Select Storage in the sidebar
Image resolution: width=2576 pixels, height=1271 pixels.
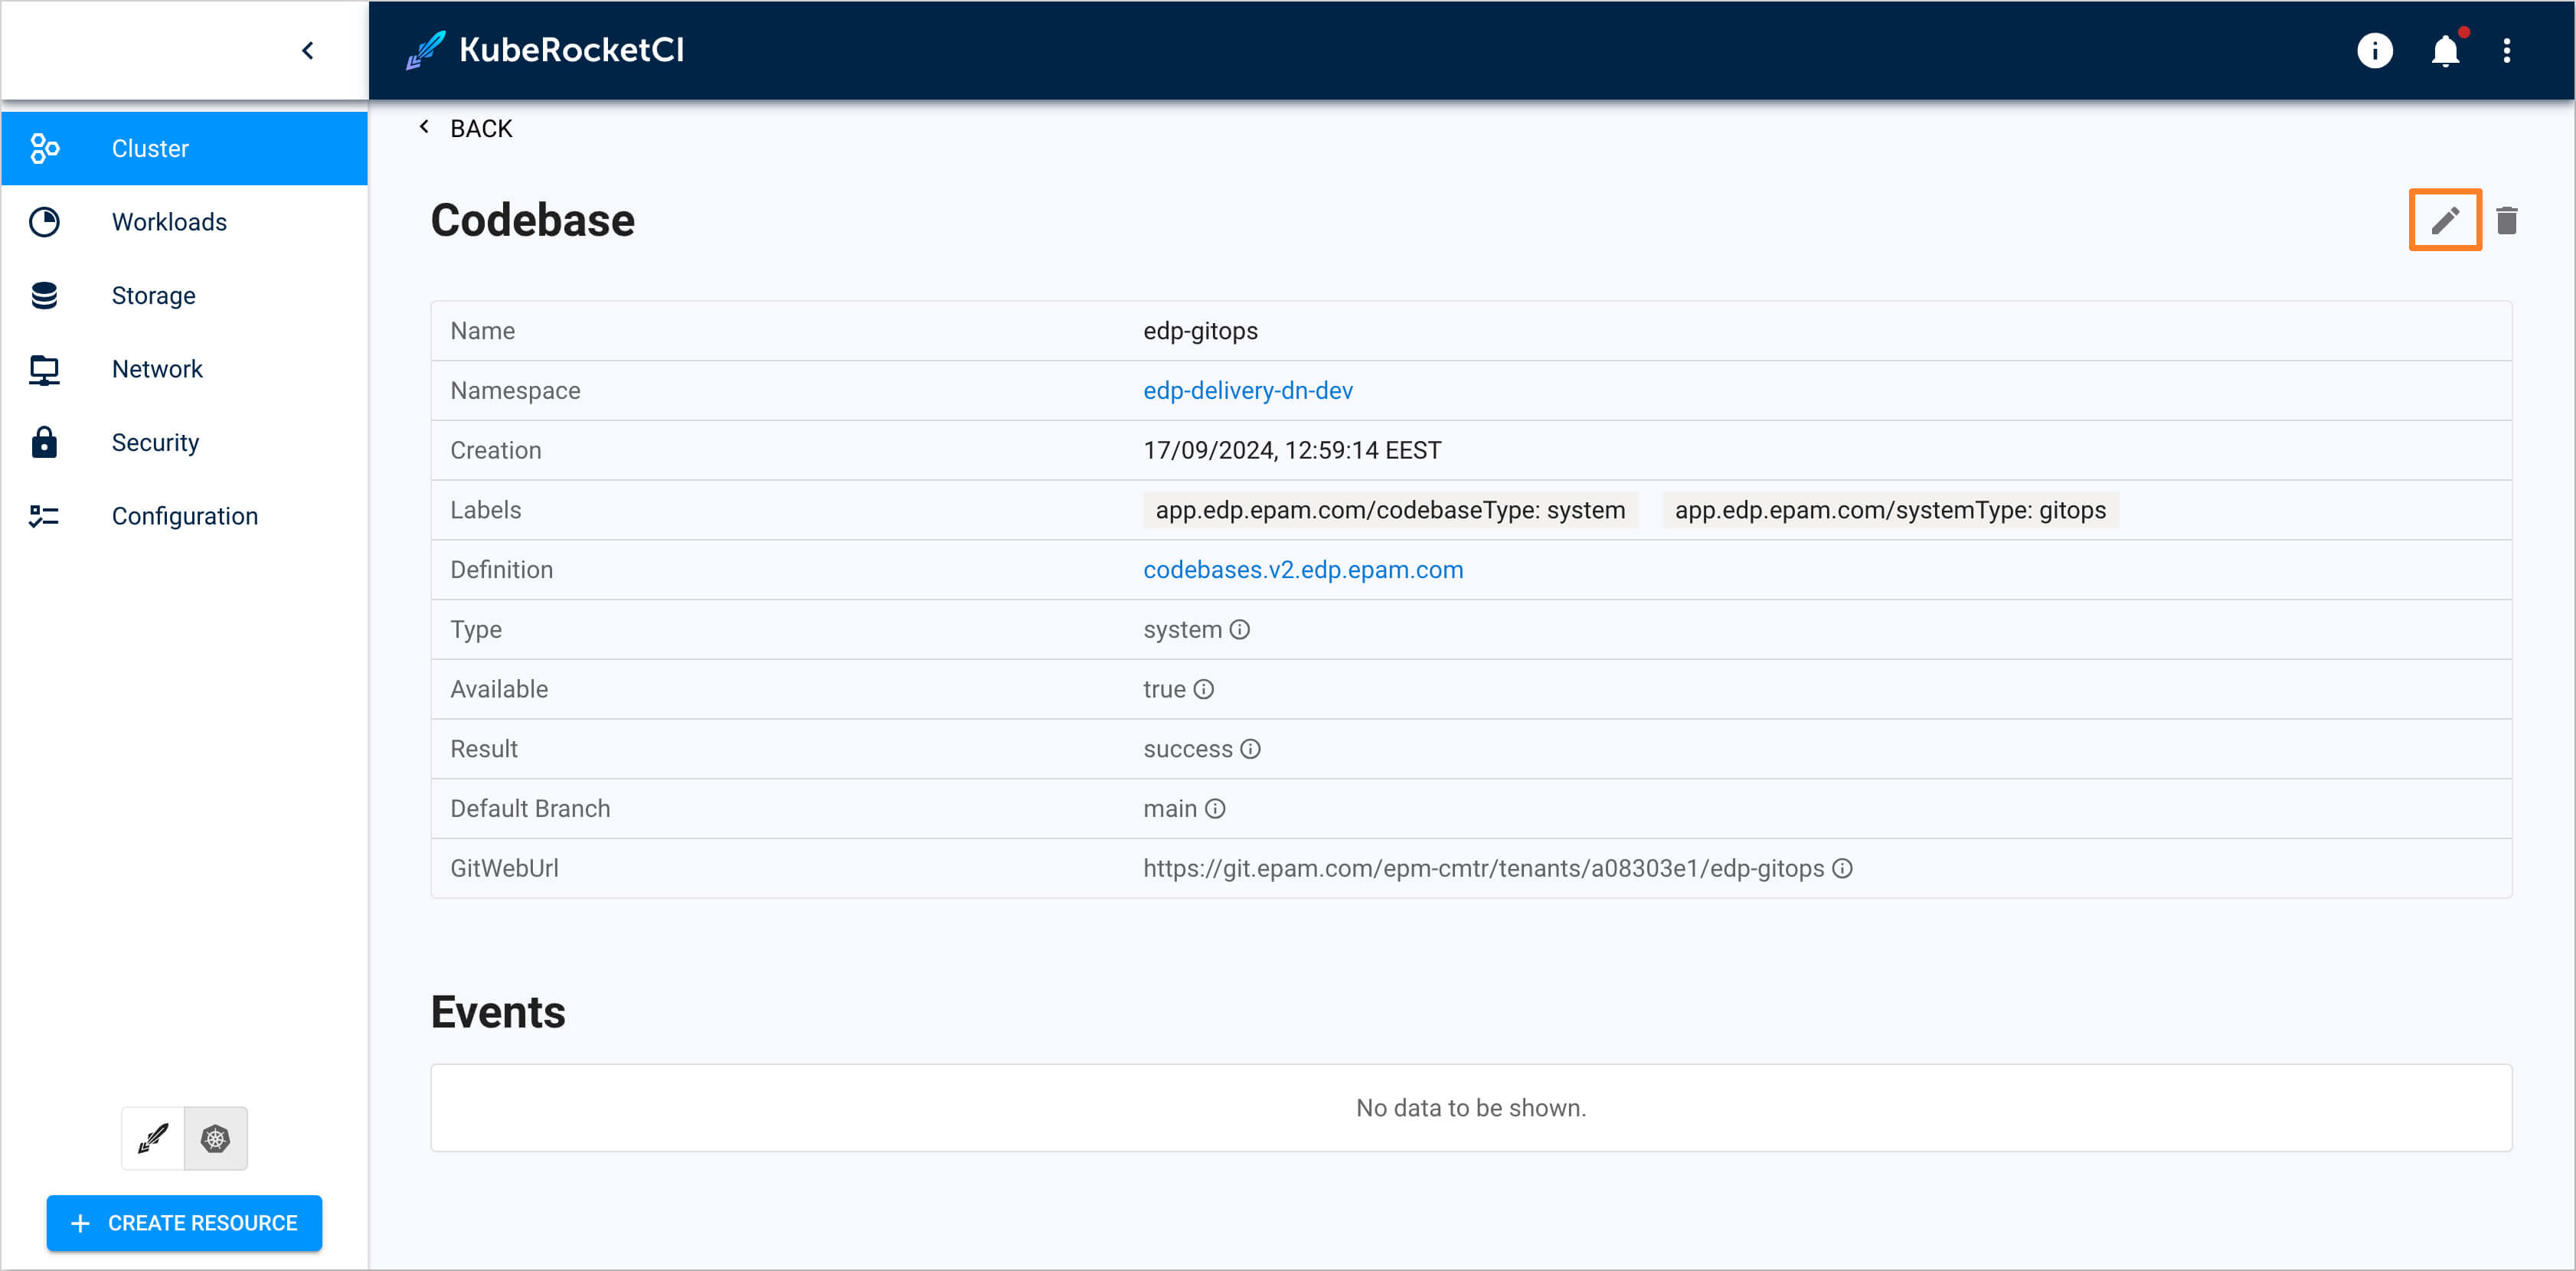click(x=153, y=295)
